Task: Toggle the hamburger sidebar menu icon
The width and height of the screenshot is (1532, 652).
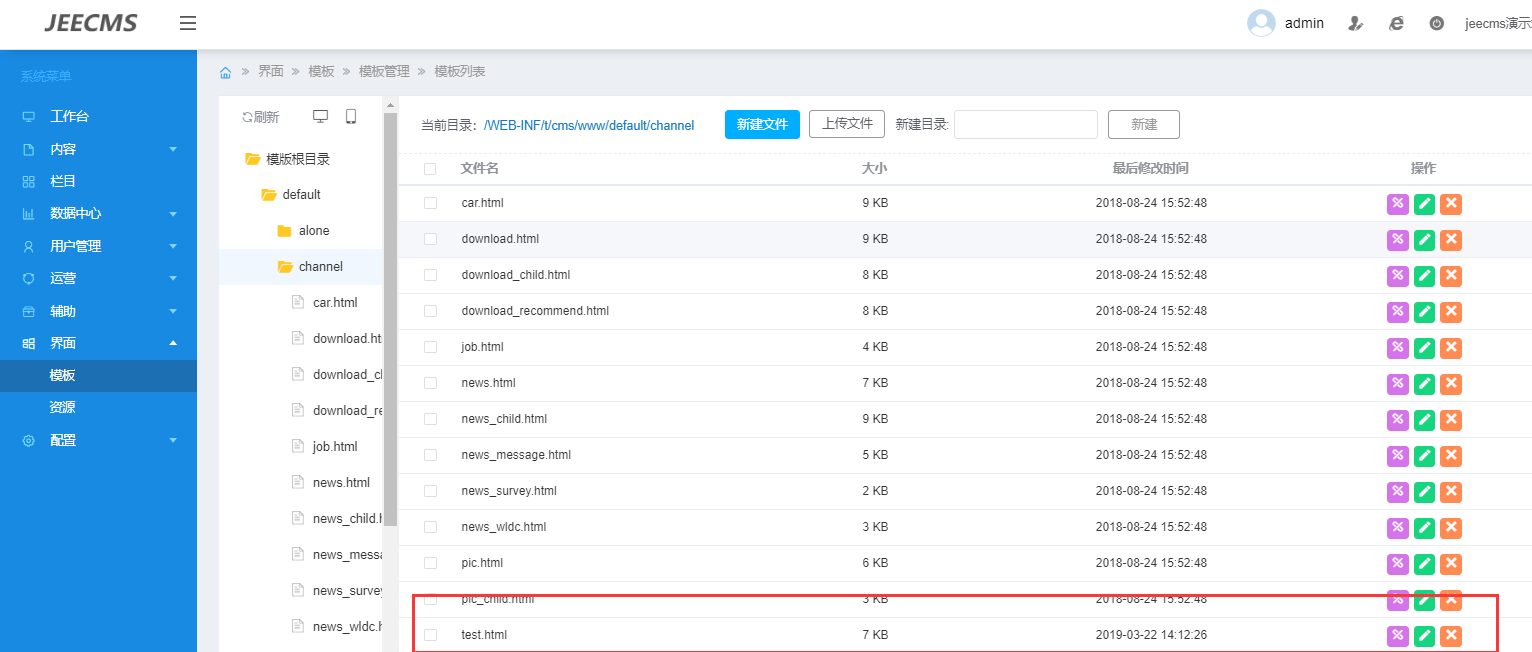Action: point(188,23)
